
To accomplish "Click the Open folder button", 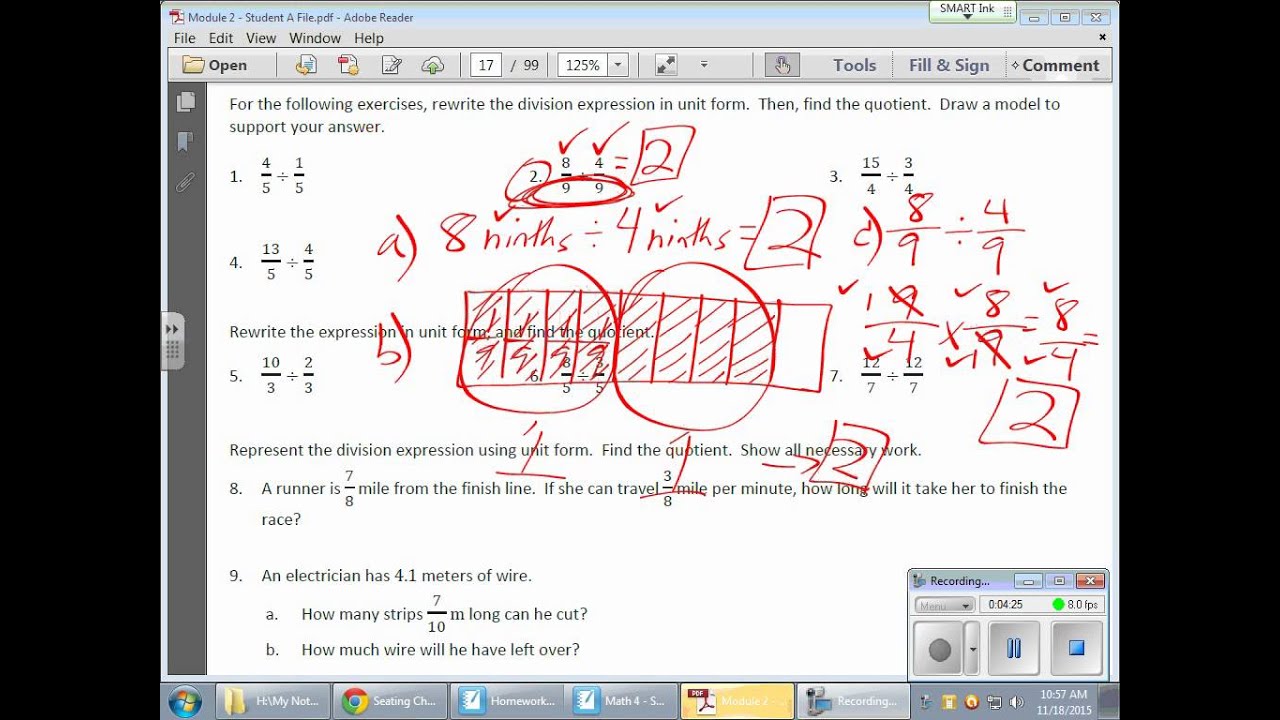I will coord(215,65).
